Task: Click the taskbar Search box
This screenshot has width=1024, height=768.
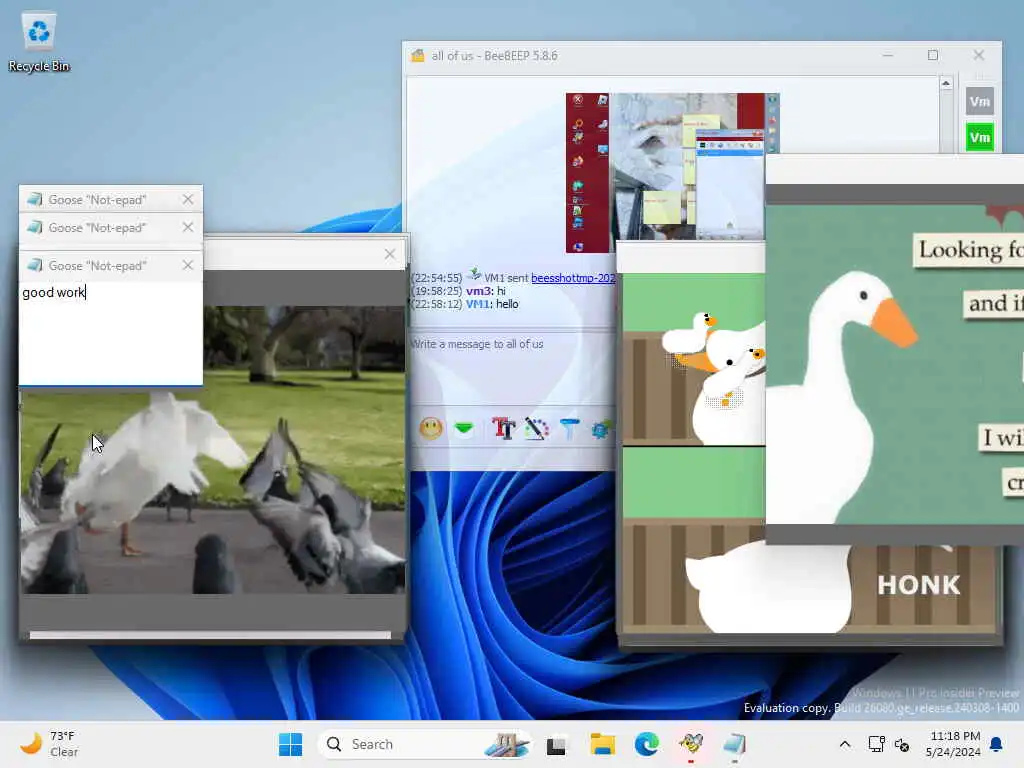Action: click(424, 744)
